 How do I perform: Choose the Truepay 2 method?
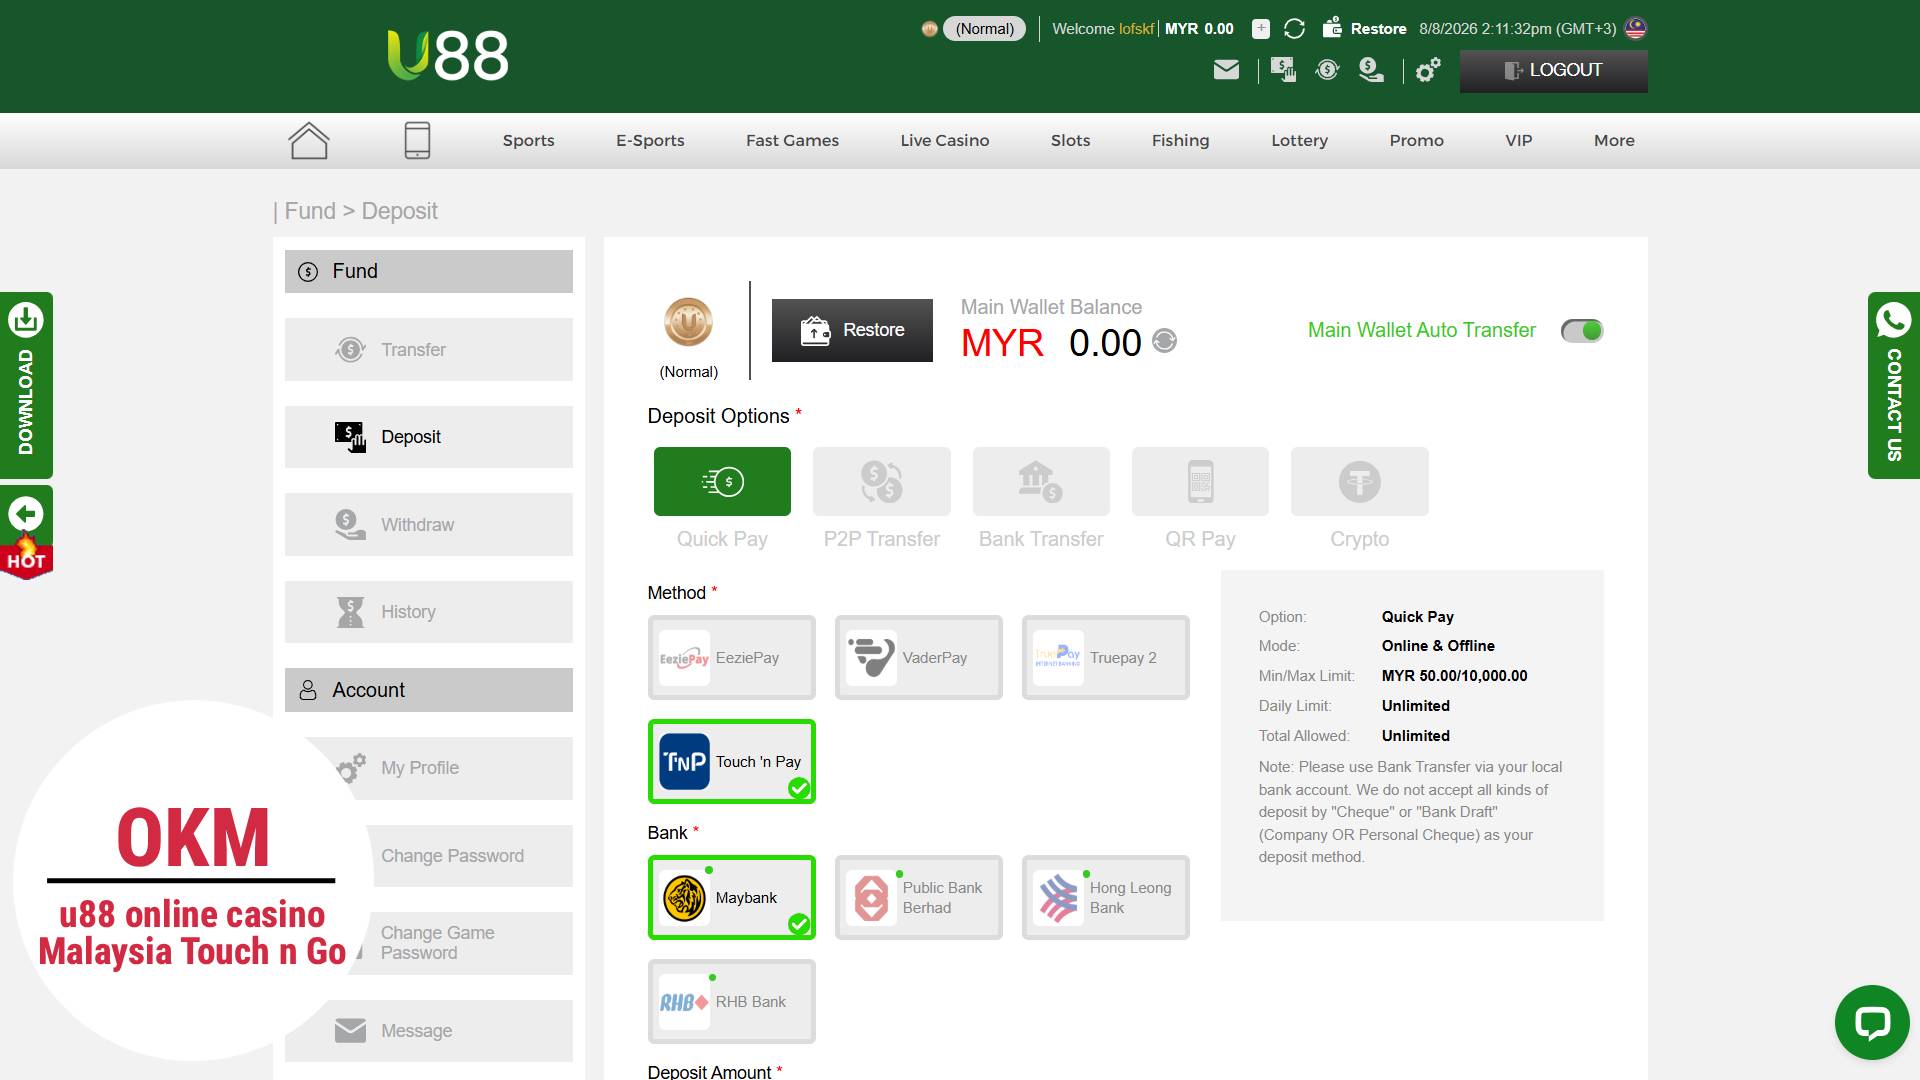(x=1105, y=658)
